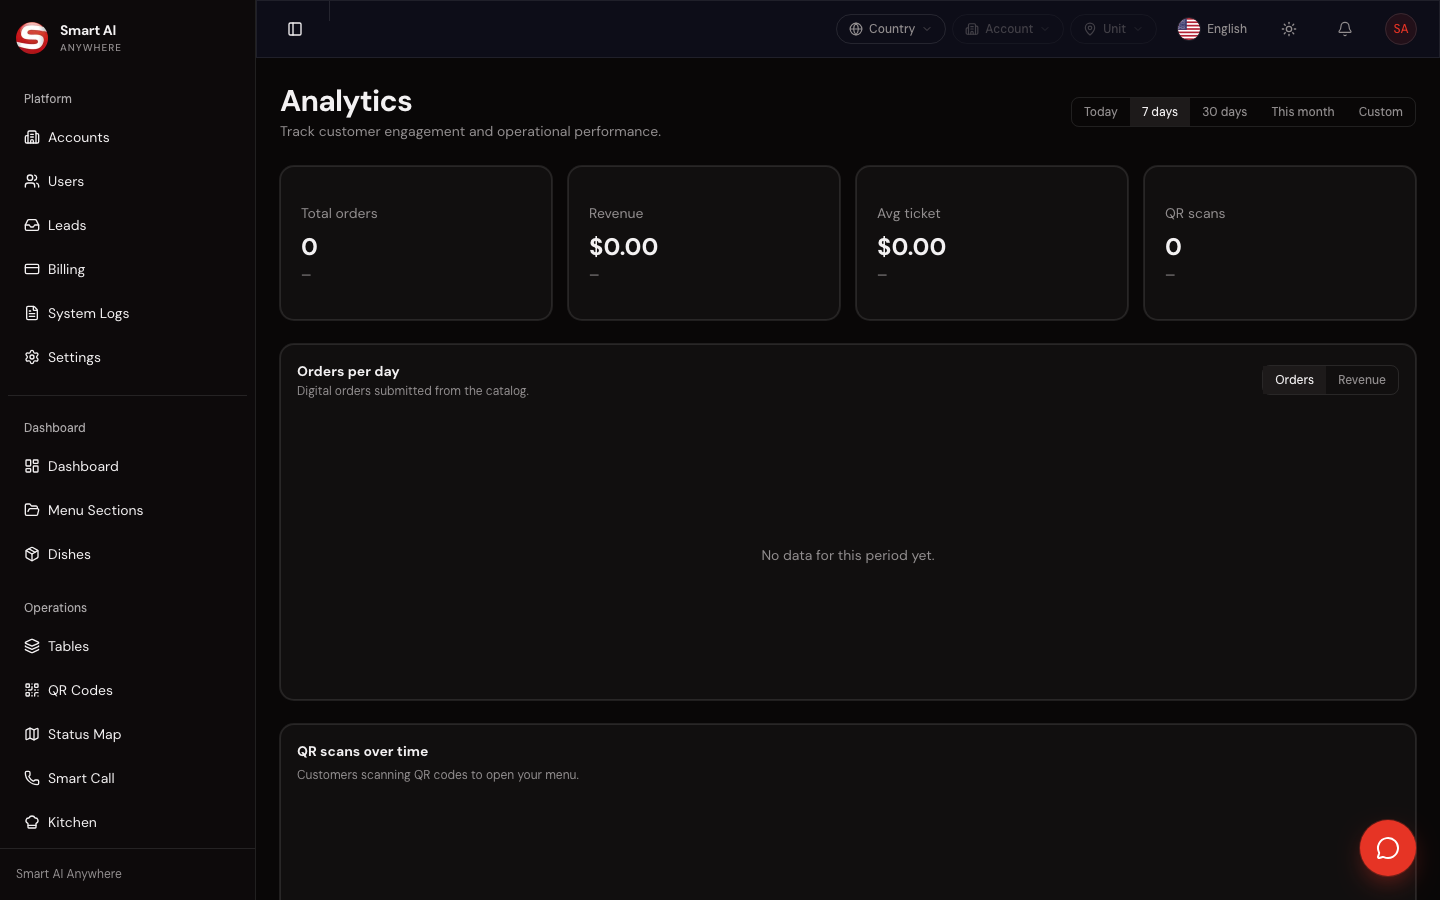
Task: Click the QR scans stat card
Action: click(1280, 243)
